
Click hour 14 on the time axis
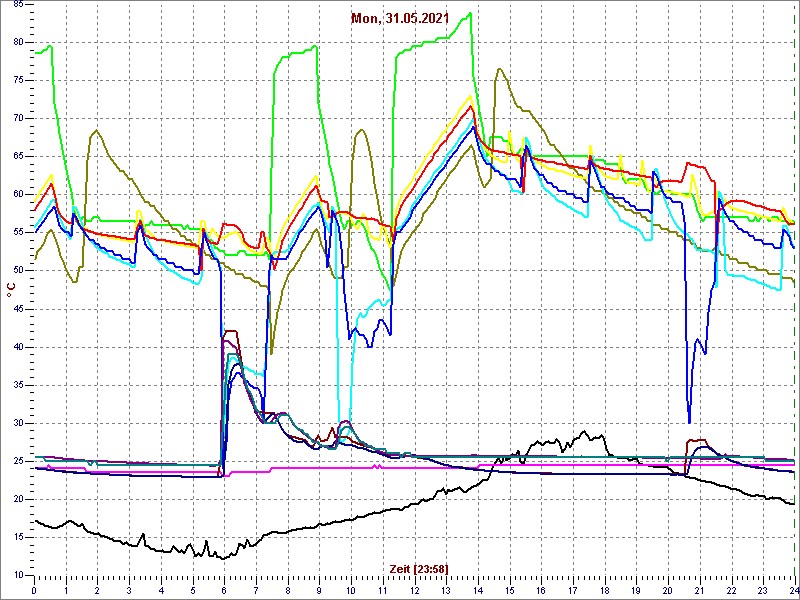pos(478,589)
